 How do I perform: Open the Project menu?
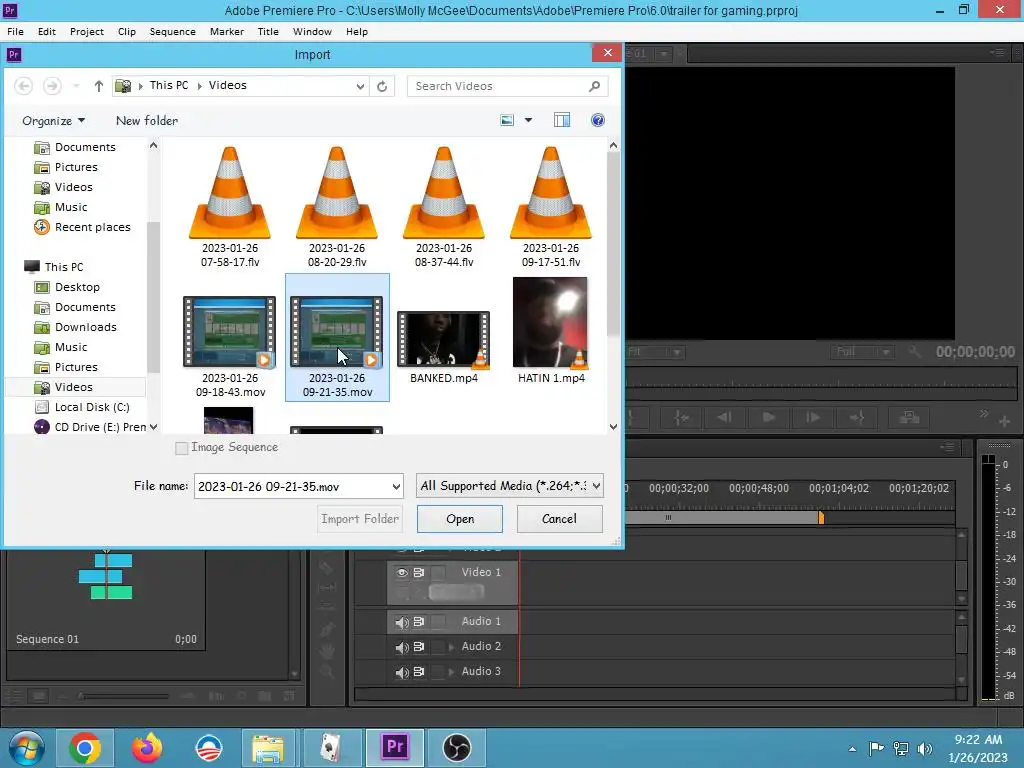click(87, 31)
